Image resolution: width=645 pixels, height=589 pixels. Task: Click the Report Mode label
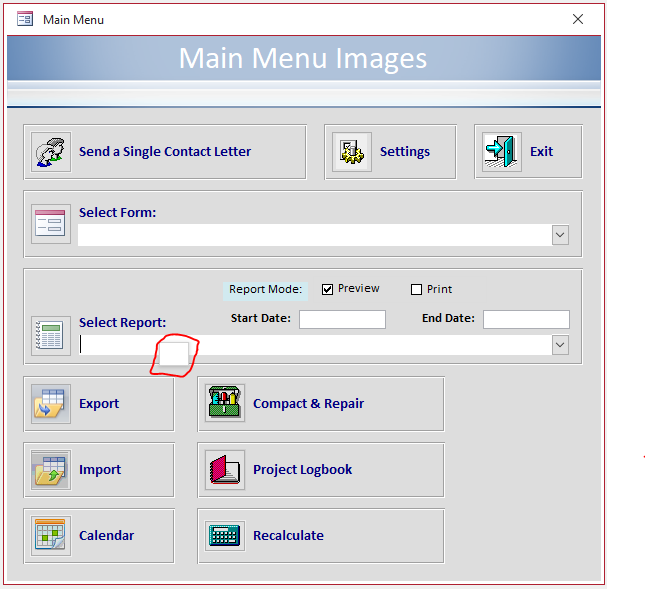click(265, 289)
